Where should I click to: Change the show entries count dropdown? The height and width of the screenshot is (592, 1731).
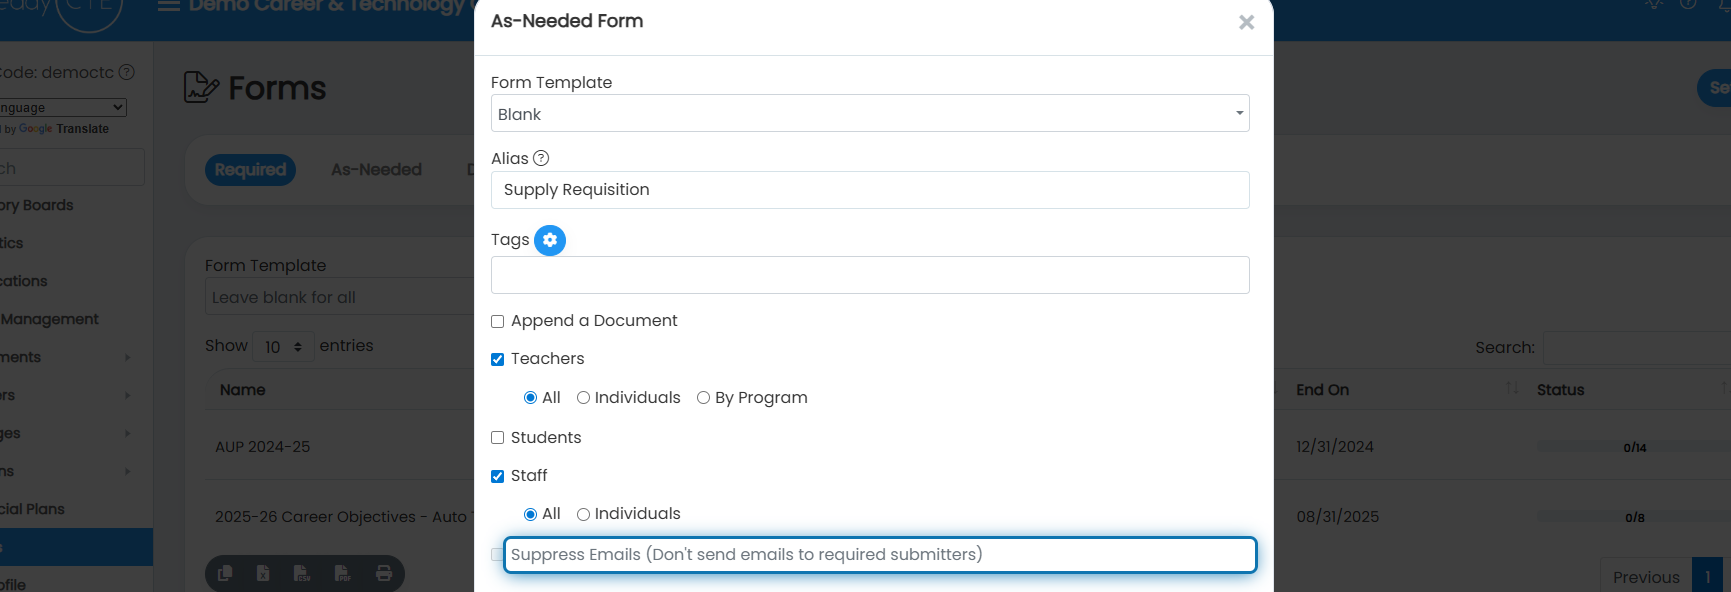coord(283,347)
